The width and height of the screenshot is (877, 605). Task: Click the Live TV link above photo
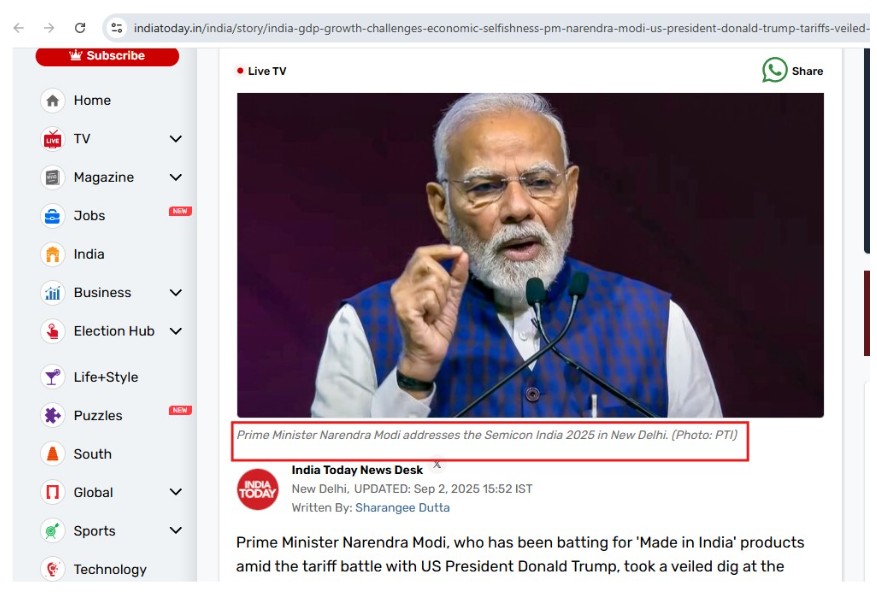coord(262,71)
